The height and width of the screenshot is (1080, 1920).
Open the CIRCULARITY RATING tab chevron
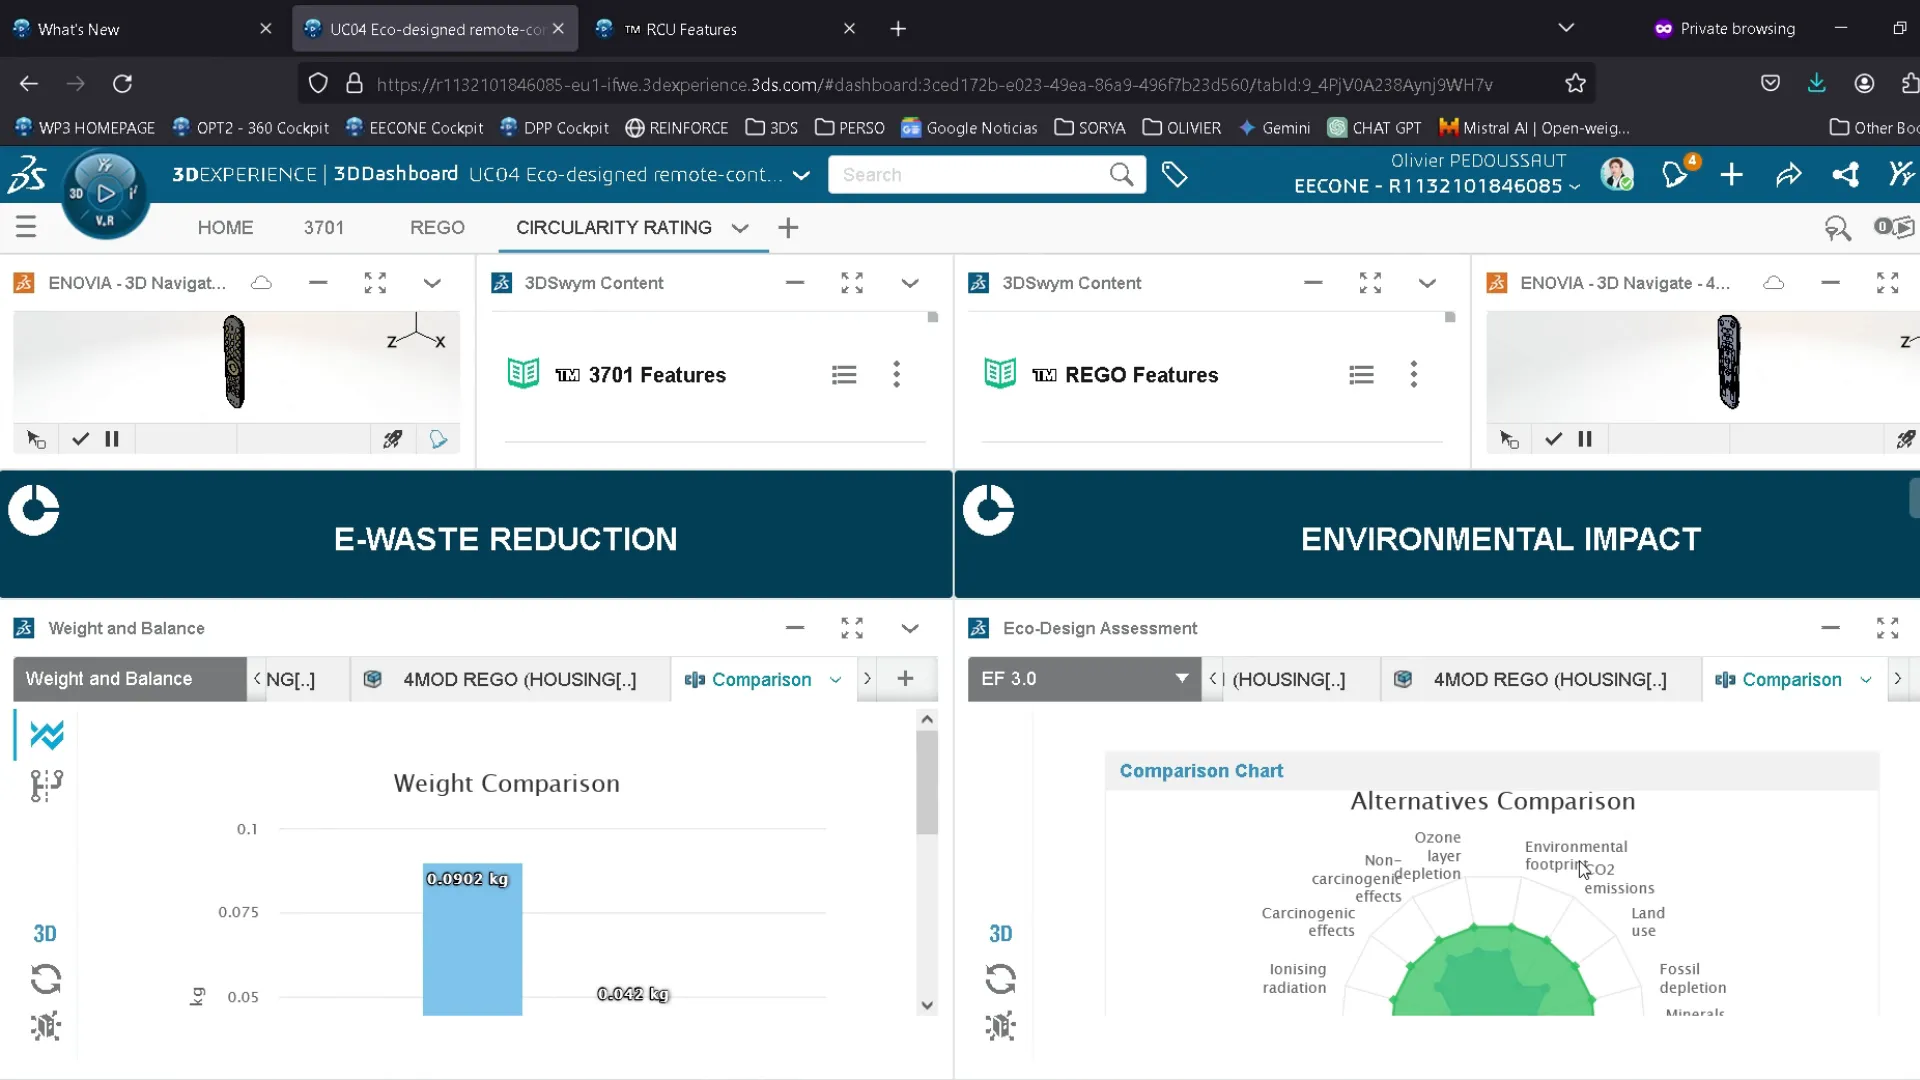(740, 228)
